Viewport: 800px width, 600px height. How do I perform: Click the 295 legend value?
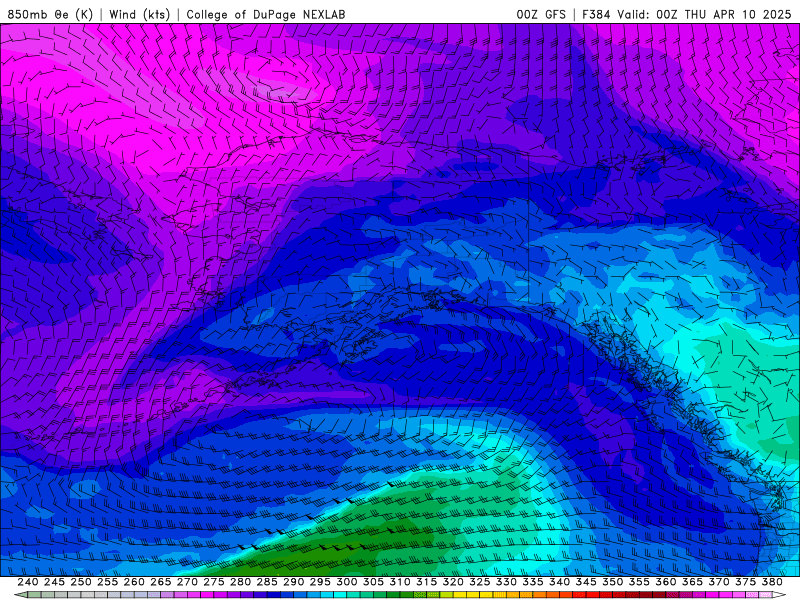coord(320,582)
